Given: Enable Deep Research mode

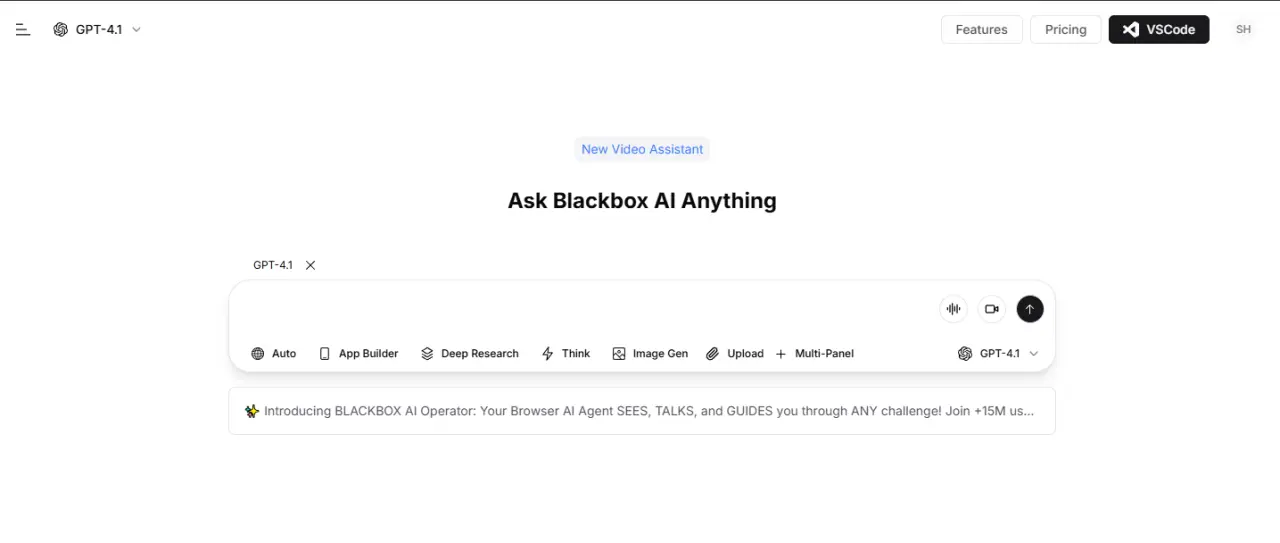Looking at the screenshot, I should point(469,354).
